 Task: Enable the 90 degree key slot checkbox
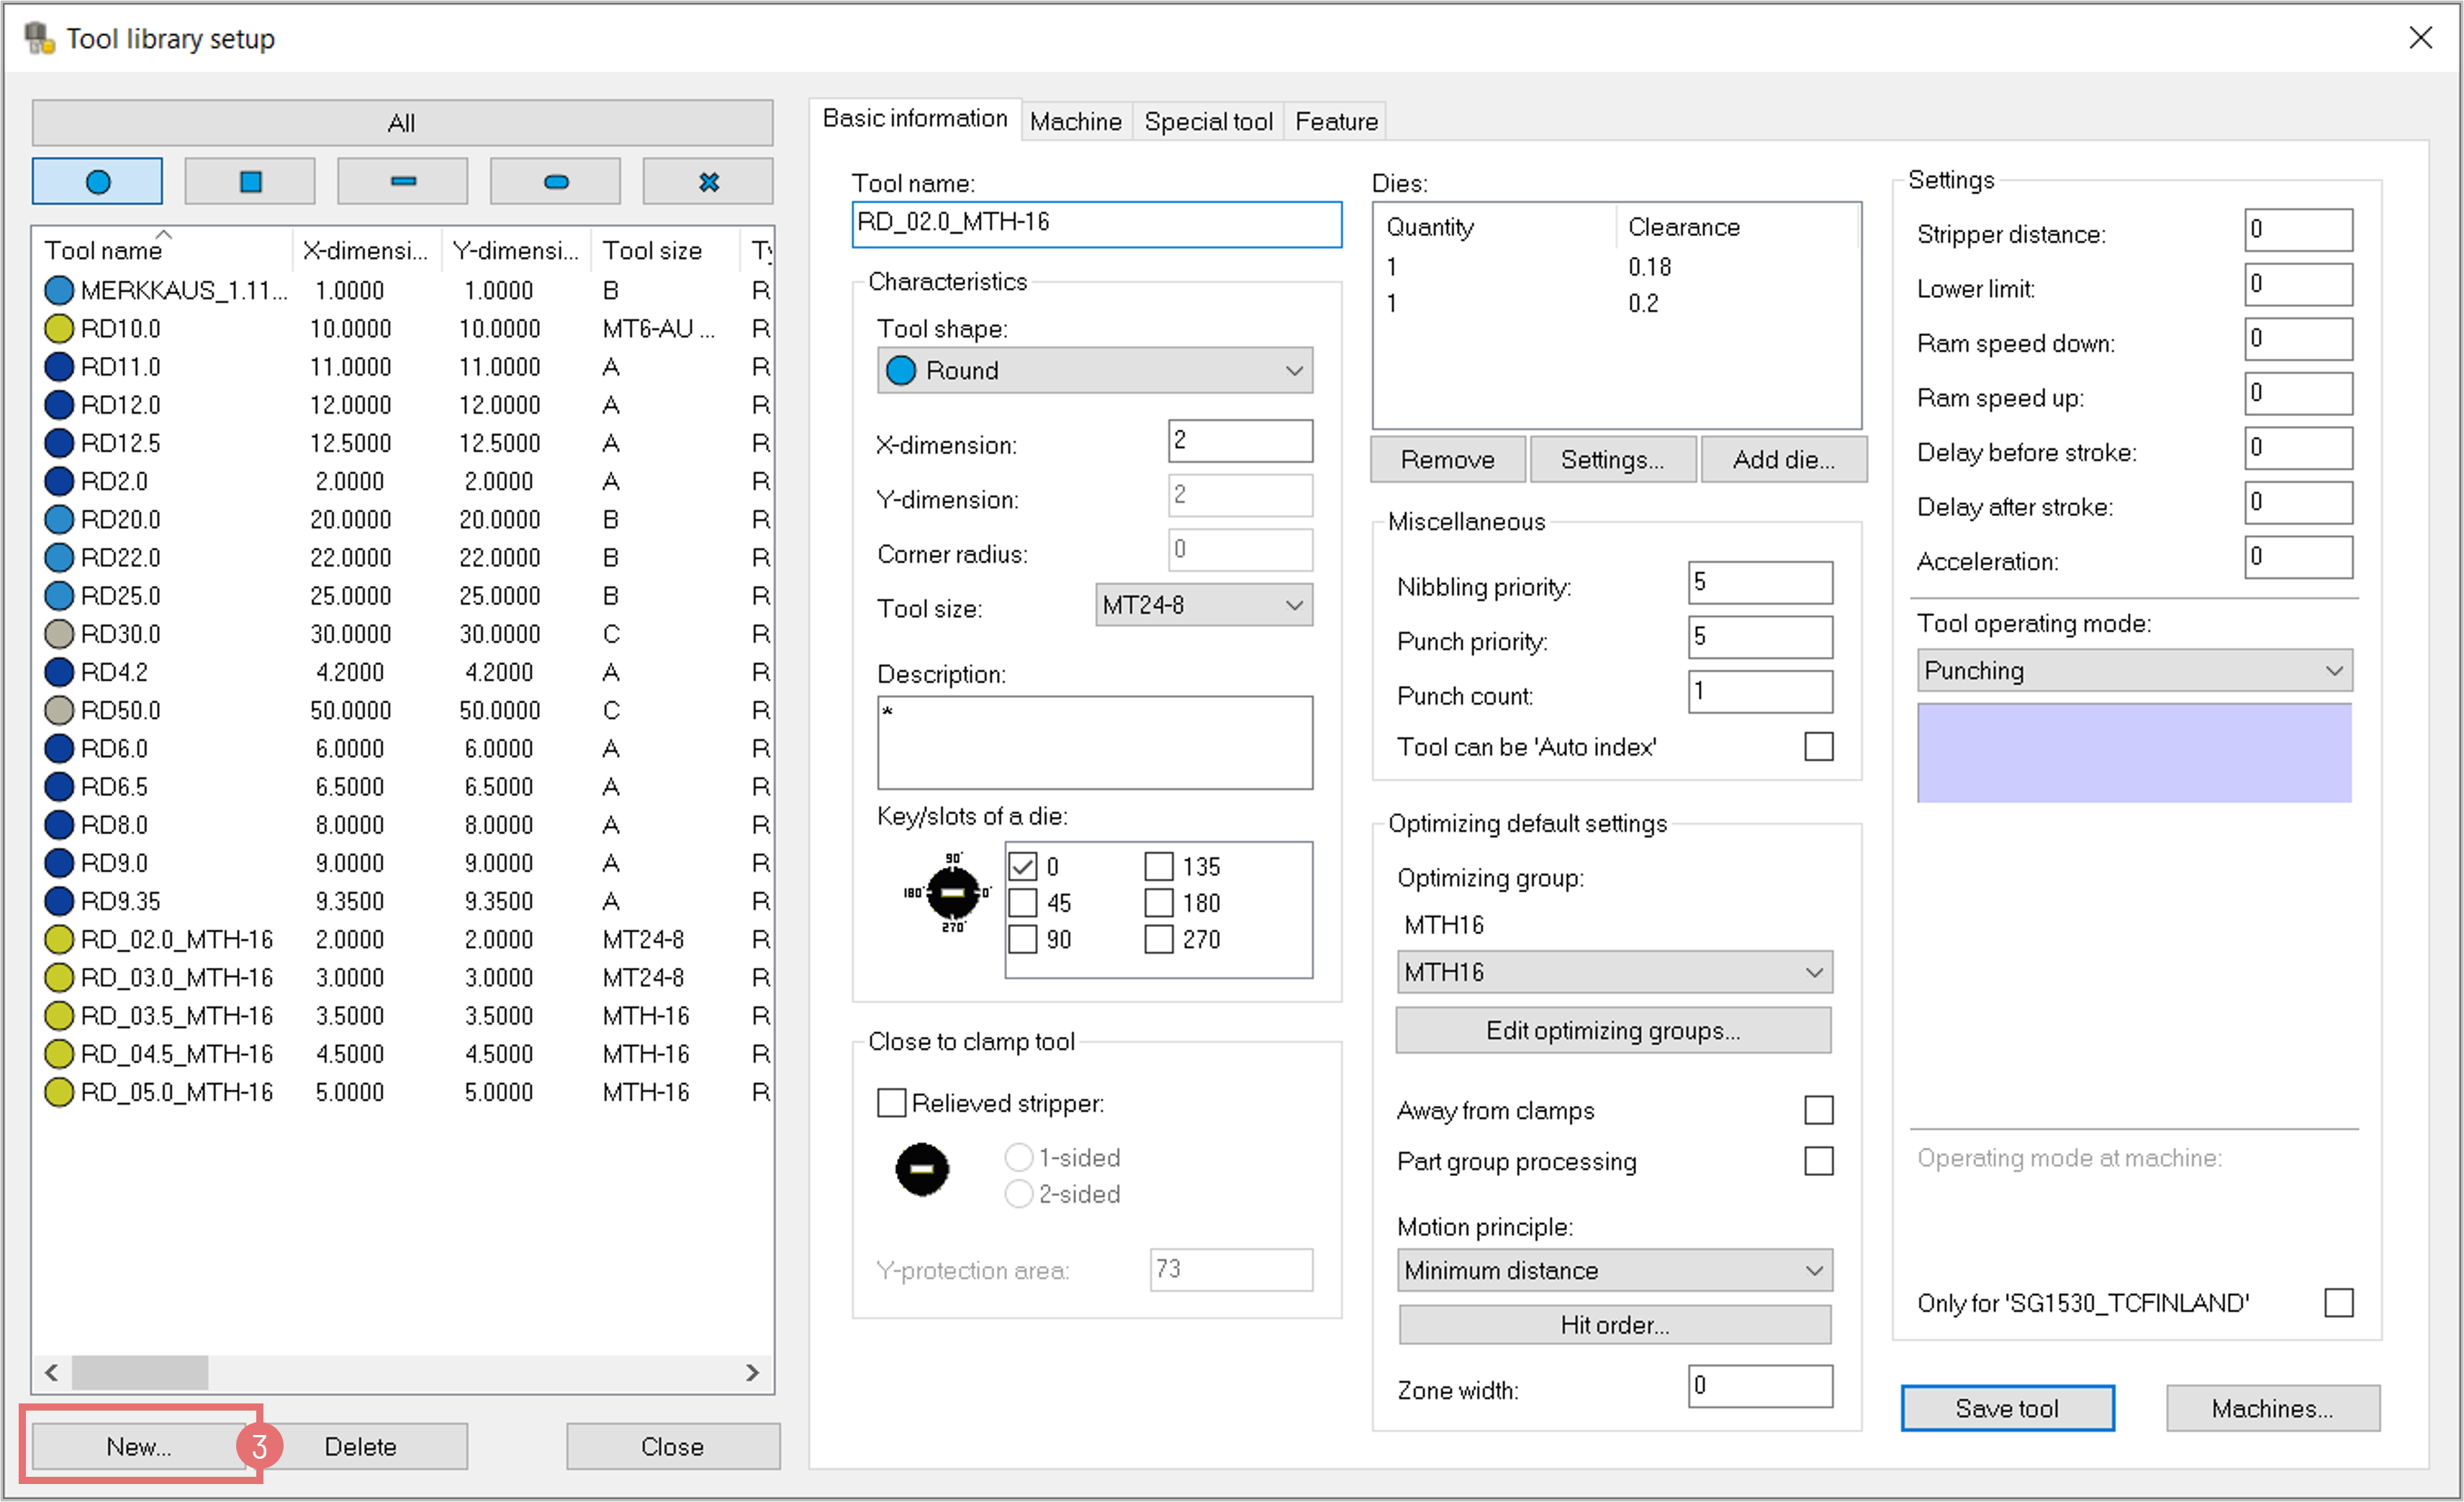(1022, 939)
